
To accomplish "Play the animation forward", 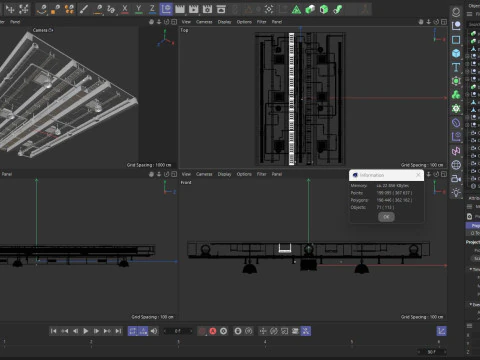I will 86,331.
